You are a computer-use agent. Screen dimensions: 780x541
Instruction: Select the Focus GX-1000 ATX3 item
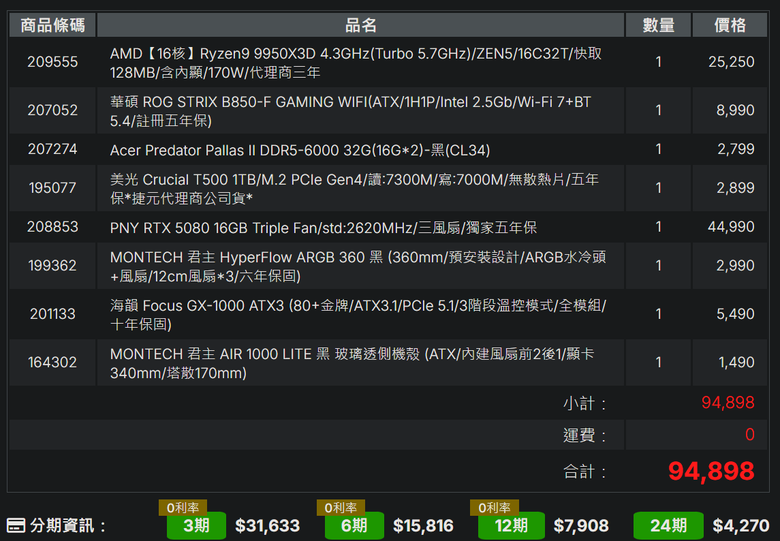click(358, 315)
